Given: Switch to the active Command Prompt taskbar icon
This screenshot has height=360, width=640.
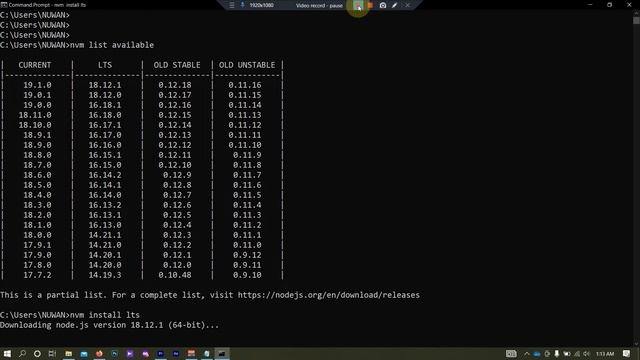Looking at the screenshot, I should pyautogui.click(x=222, y=353).
